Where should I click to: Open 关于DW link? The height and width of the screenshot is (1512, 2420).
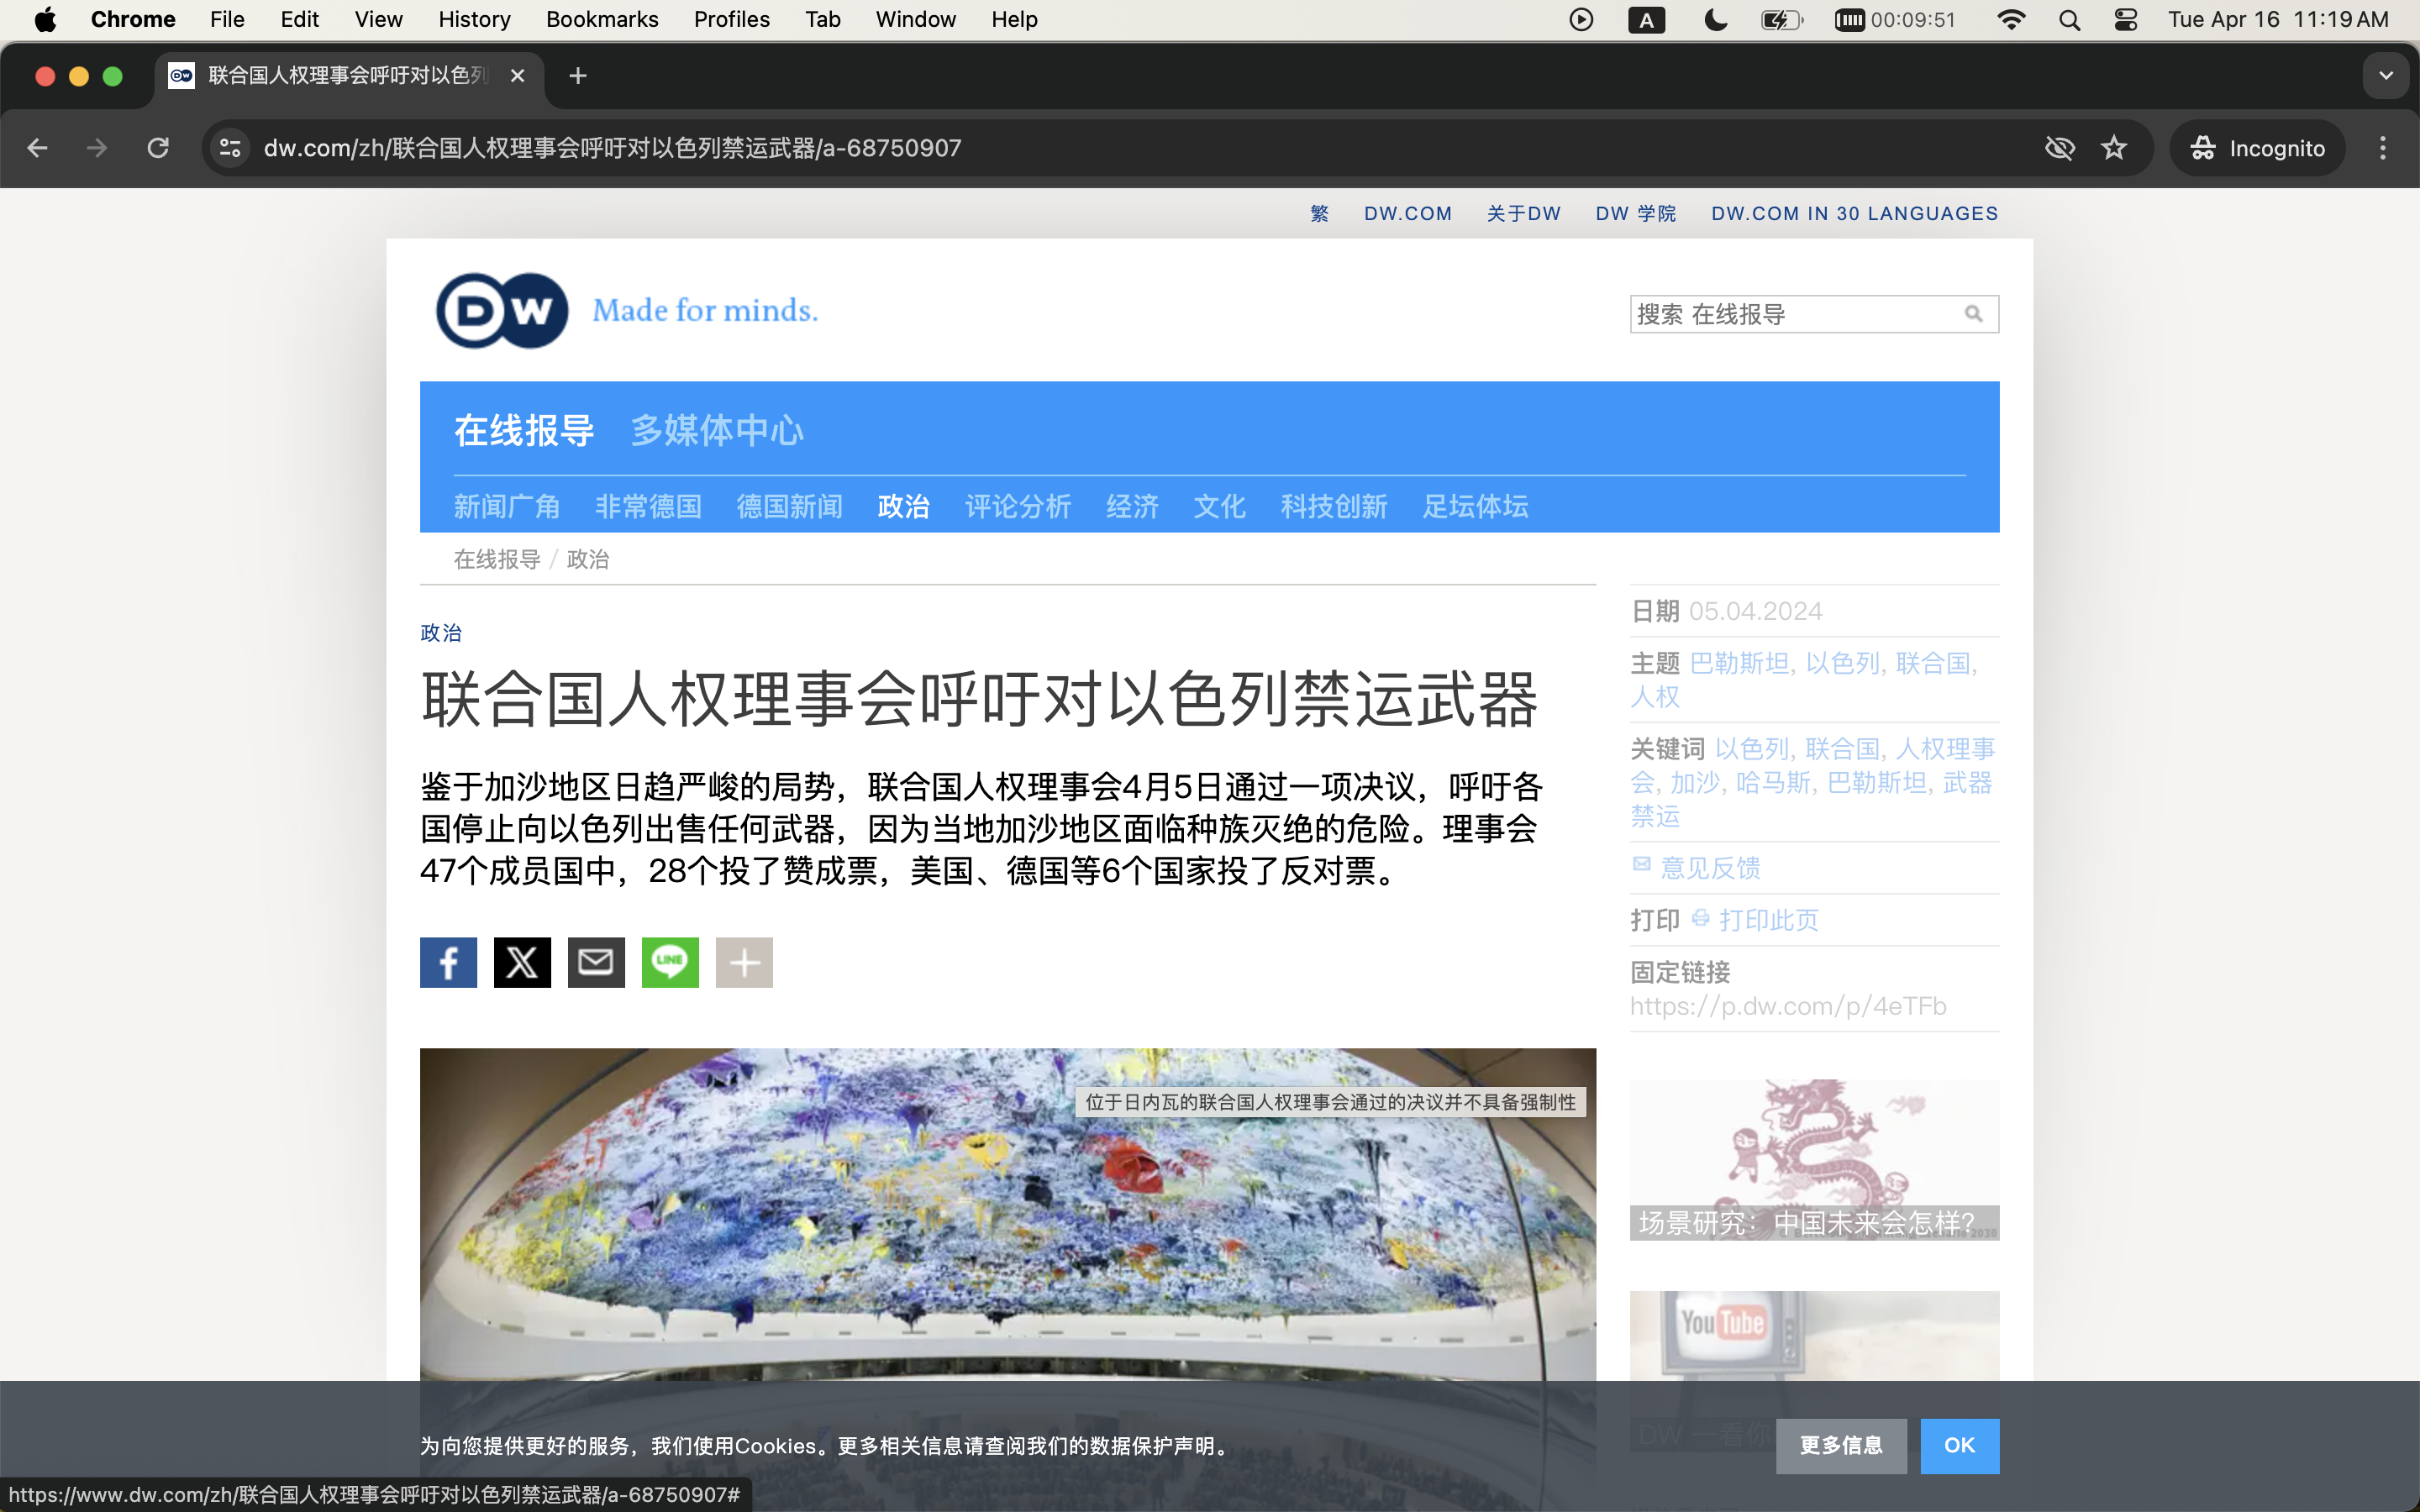1523,213
